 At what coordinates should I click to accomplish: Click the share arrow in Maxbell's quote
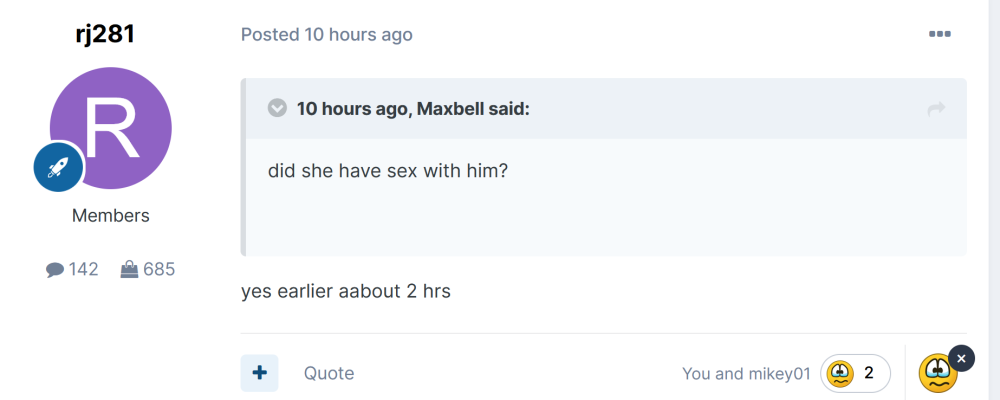tap(936, 109)
